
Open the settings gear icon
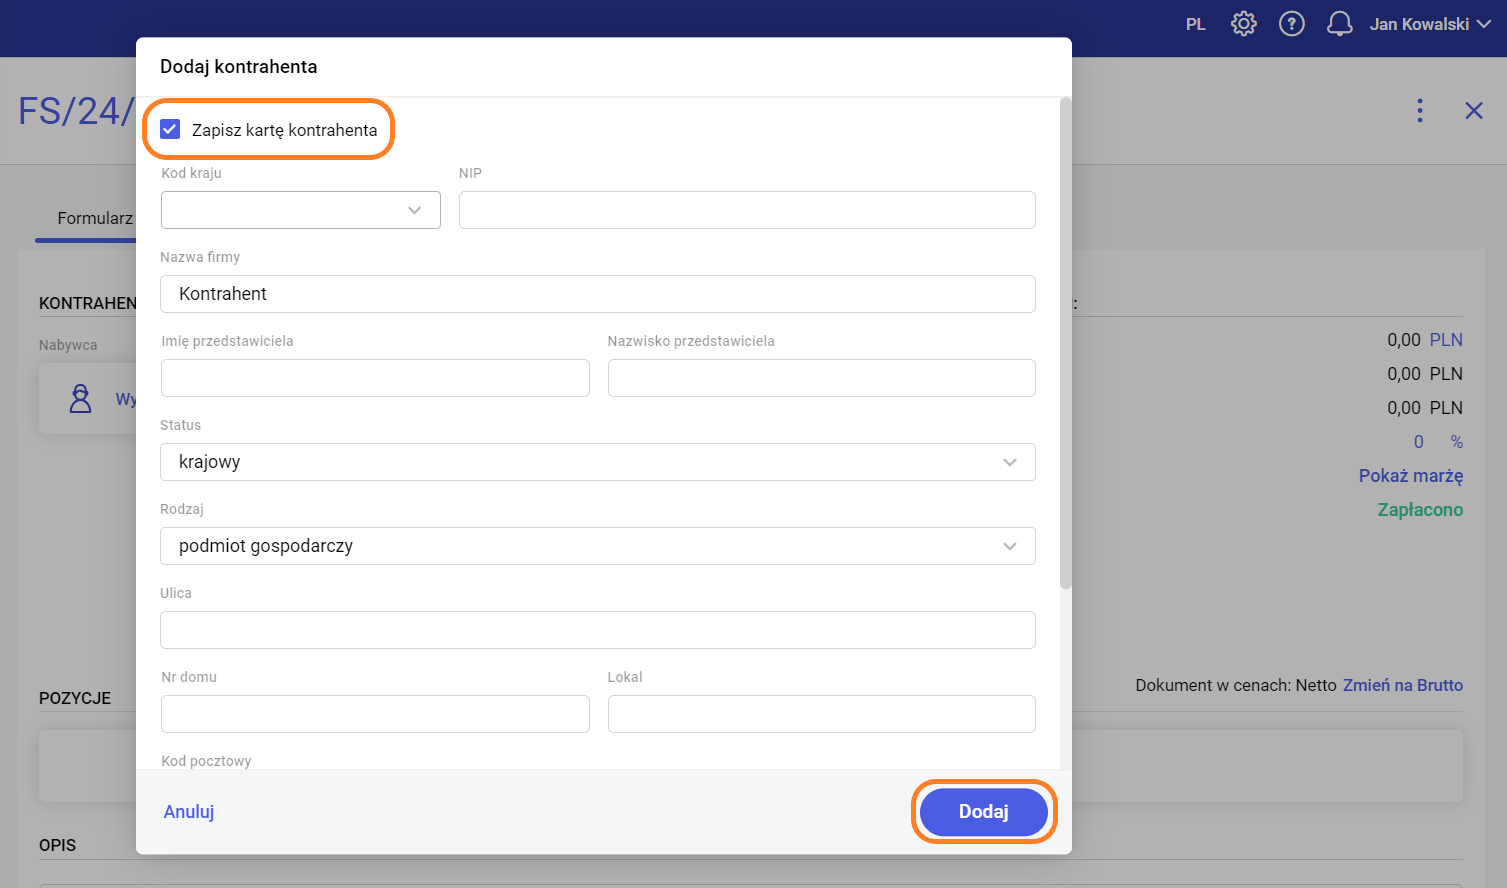tap(1243, 24)
